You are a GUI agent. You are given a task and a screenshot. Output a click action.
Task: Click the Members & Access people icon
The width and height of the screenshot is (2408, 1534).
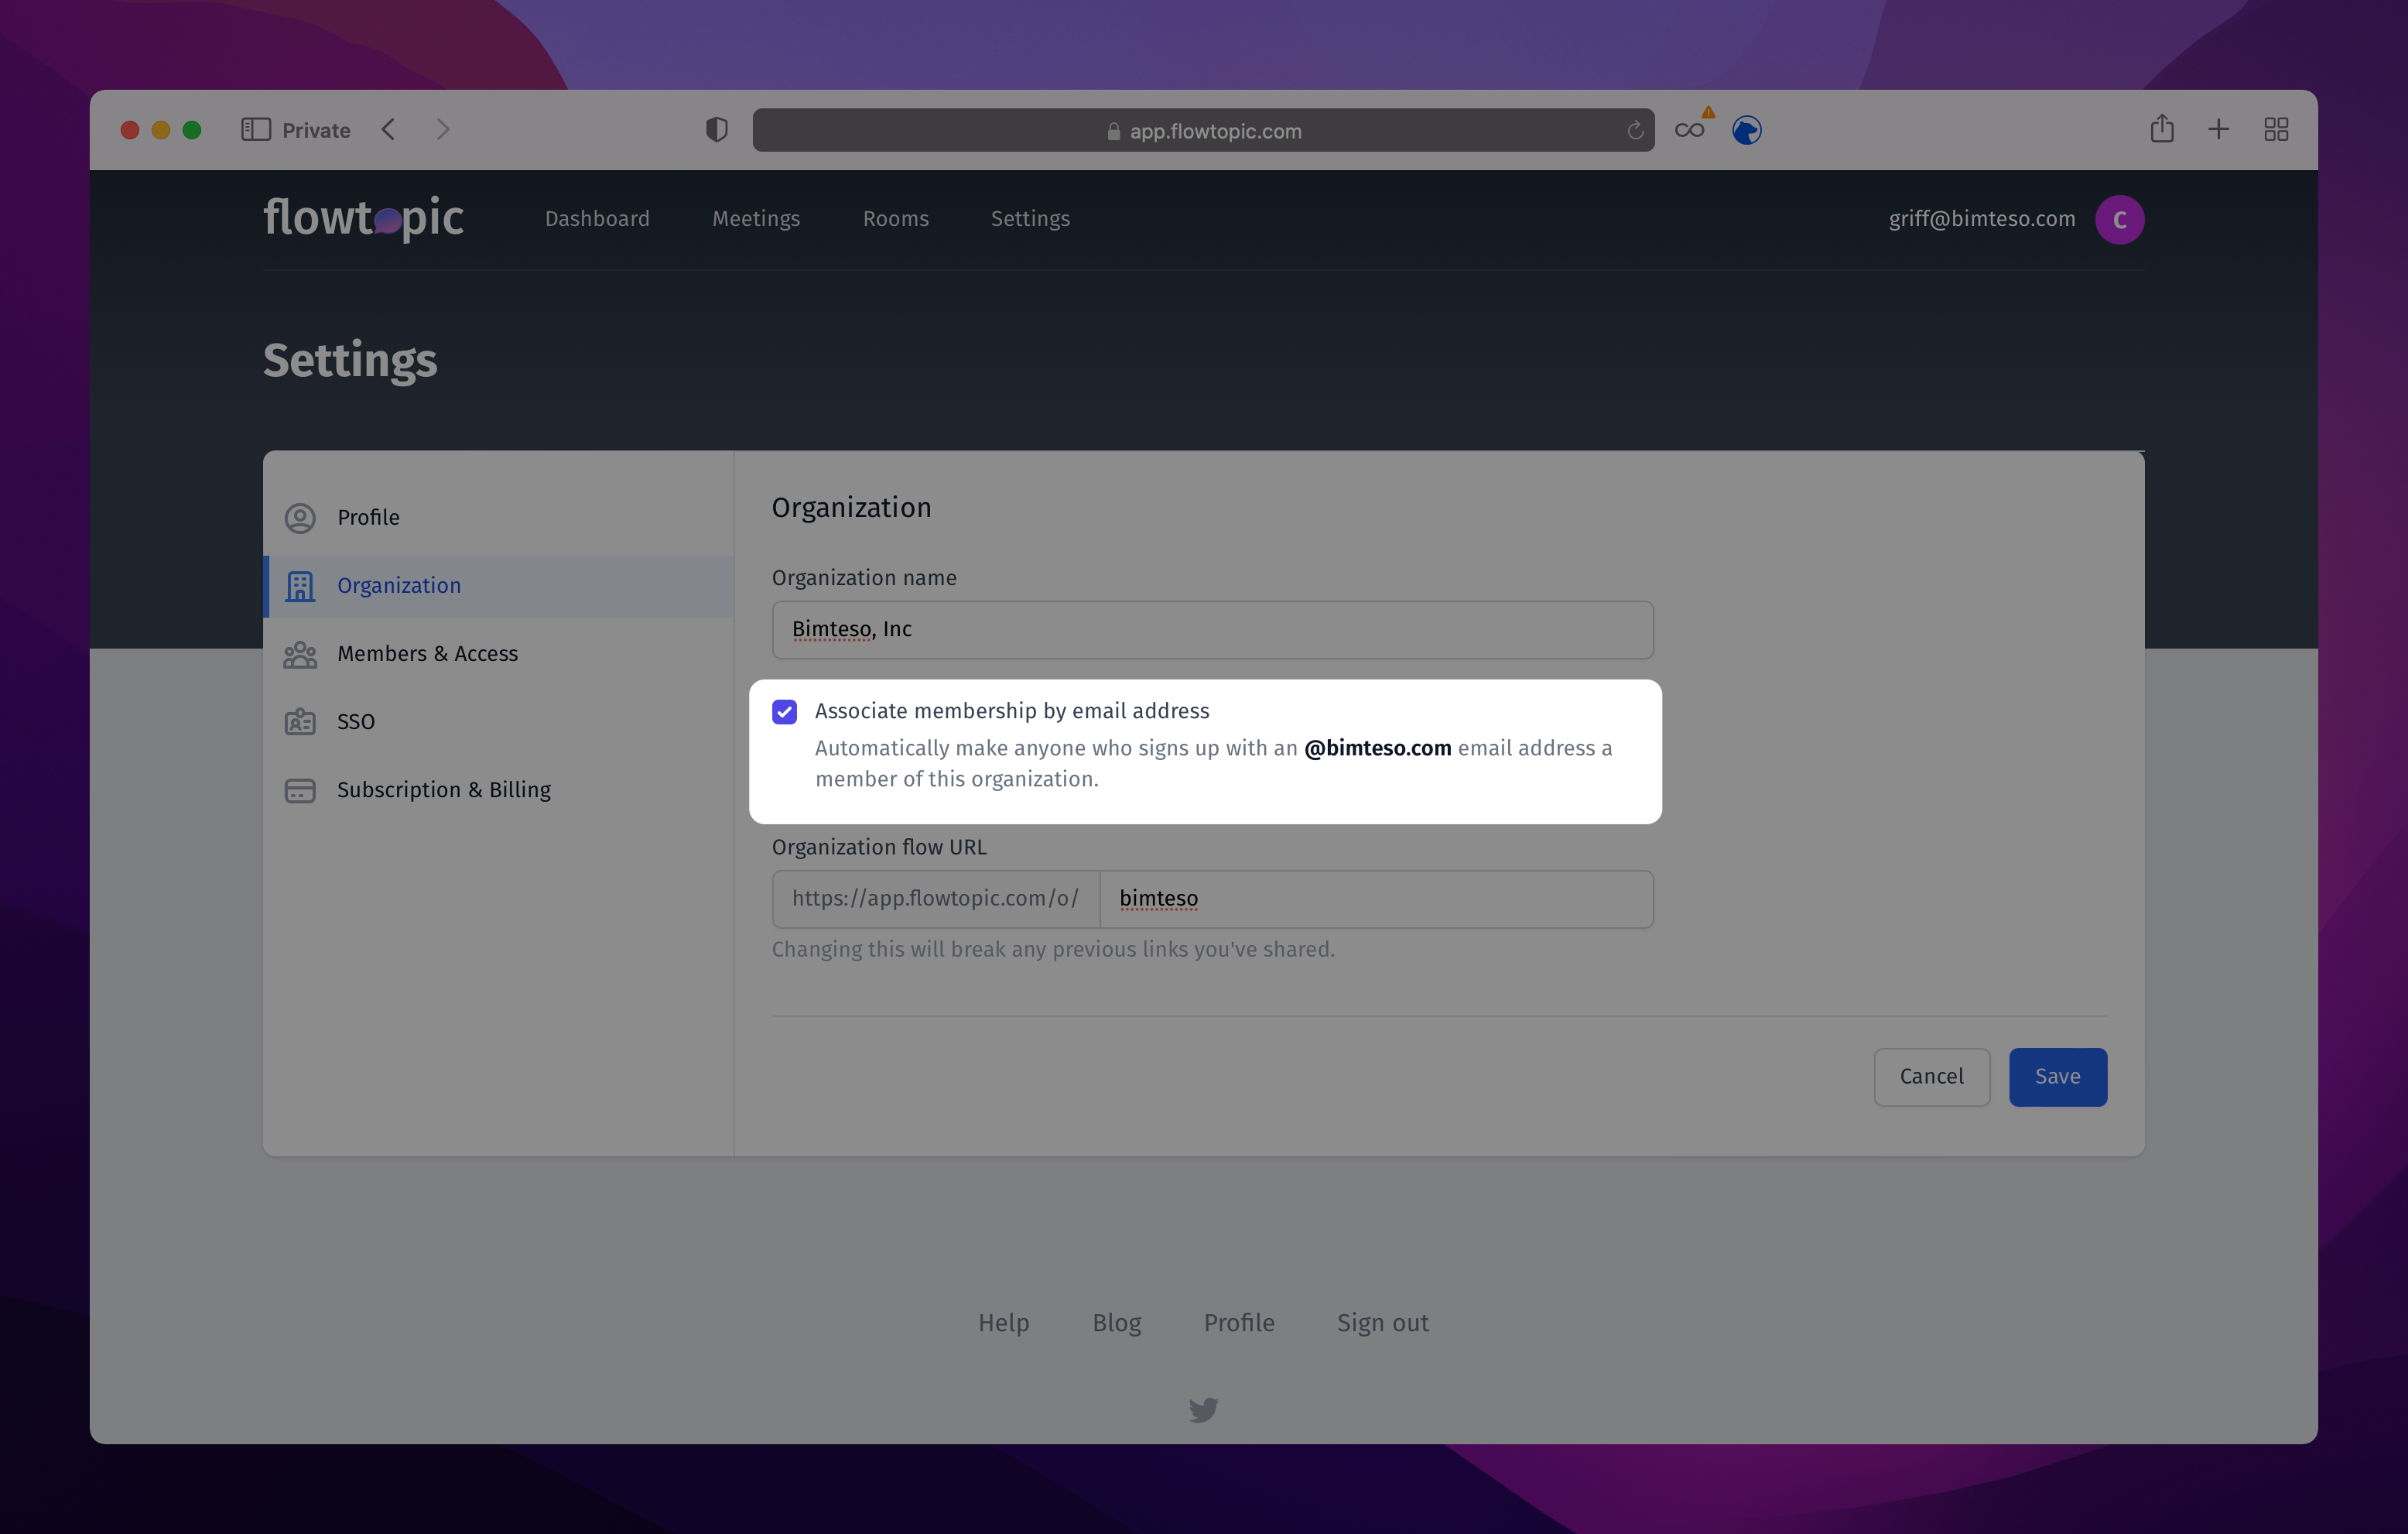click(x=300, y=654)
